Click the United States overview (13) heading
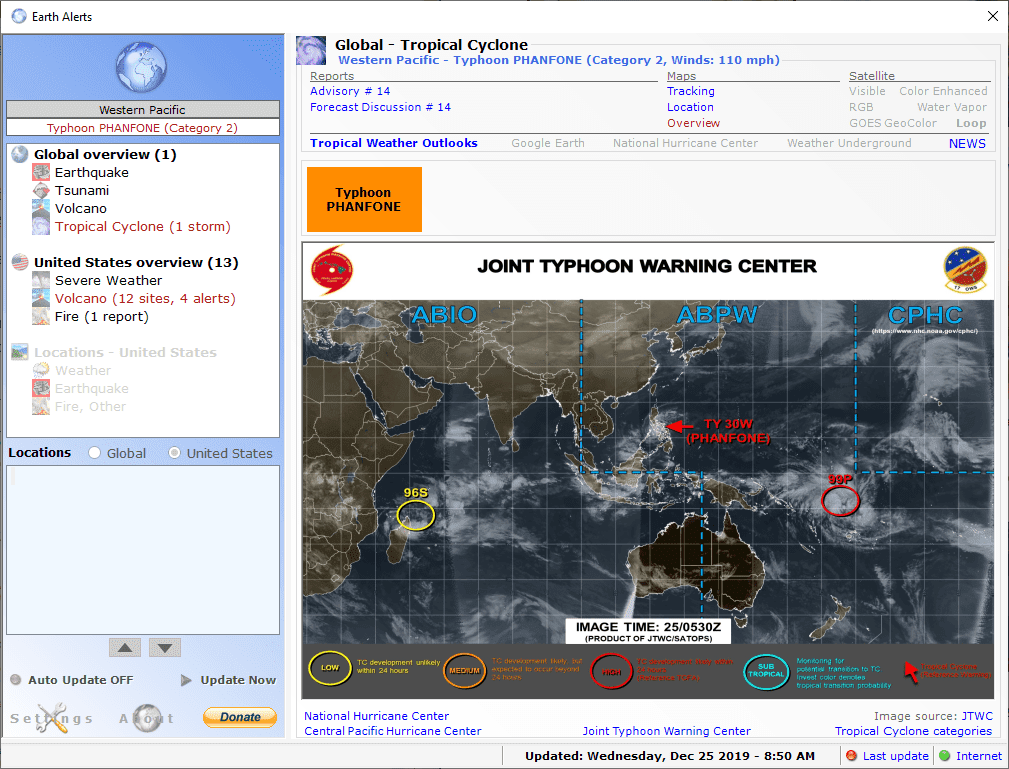The width and height of the screenshot is (1009, 769). [x=136, y=263]
